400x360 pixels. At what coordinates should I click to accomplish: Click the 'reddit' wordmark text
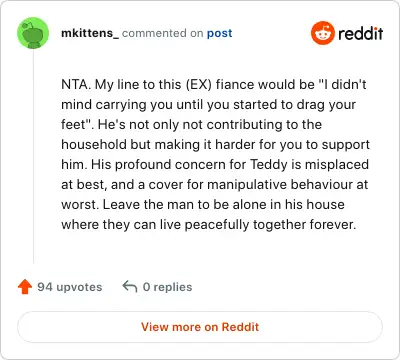pos(360,33)
